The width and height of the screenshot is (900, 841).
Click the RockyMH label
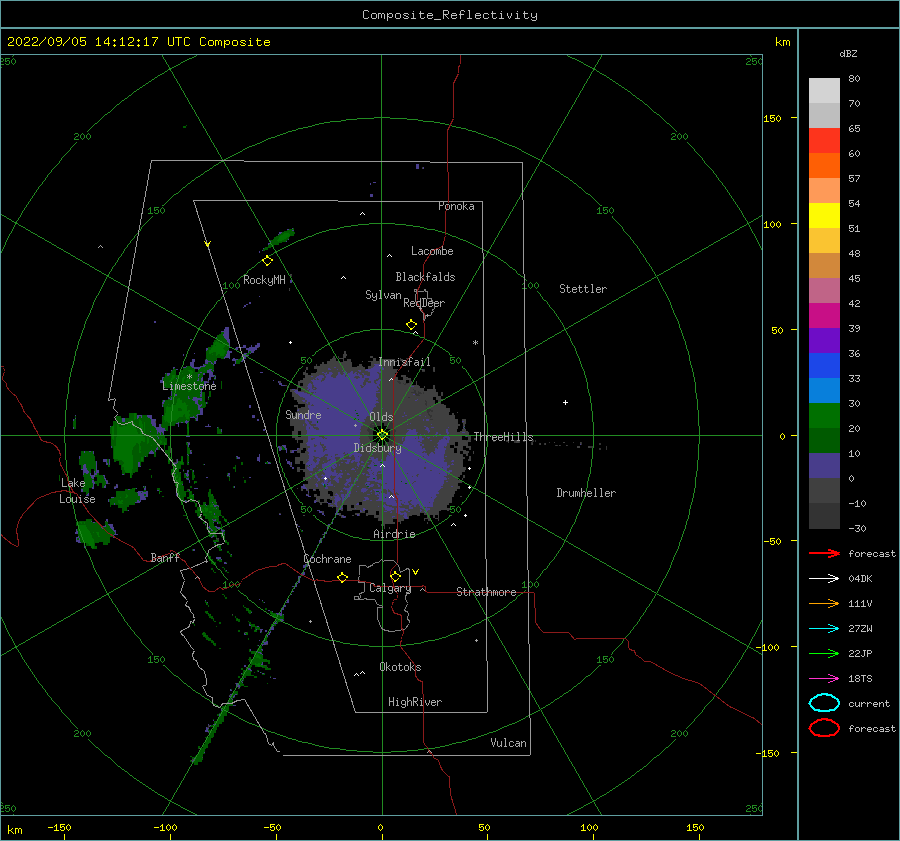tap(264, 280)
